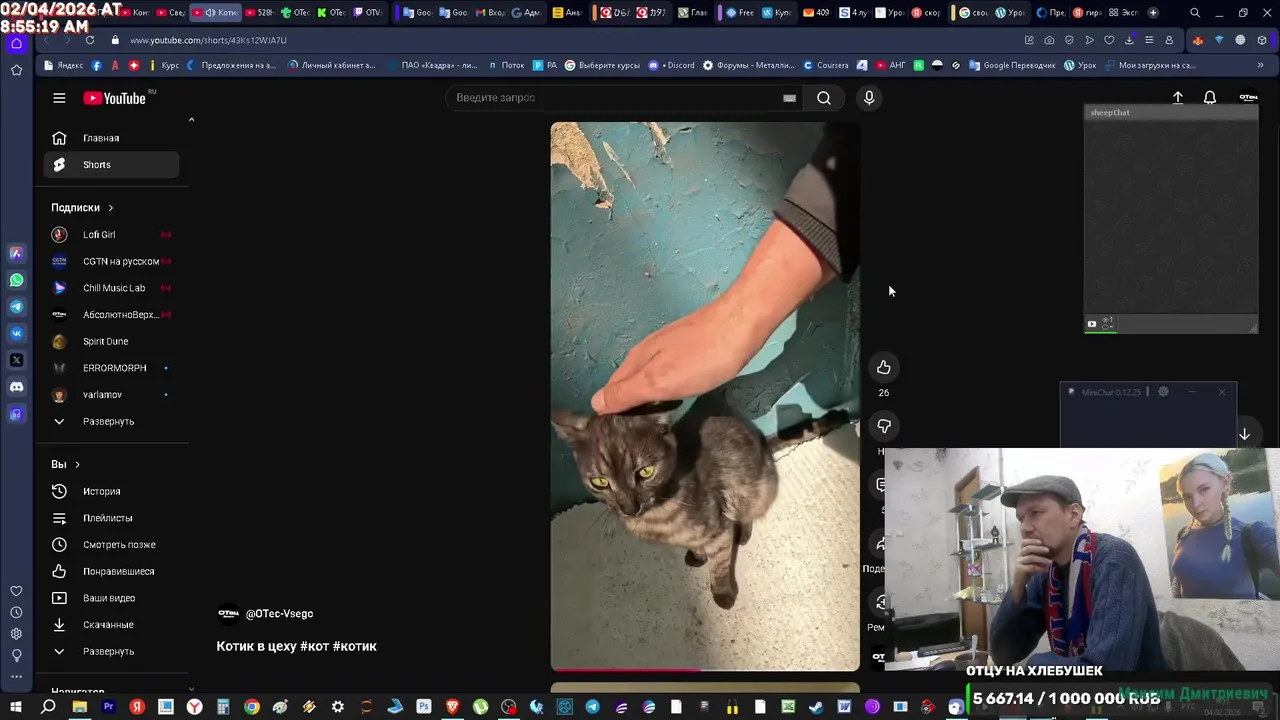
Task: Open Выберите курсы bookmark
Action: [x=602, y=65]
